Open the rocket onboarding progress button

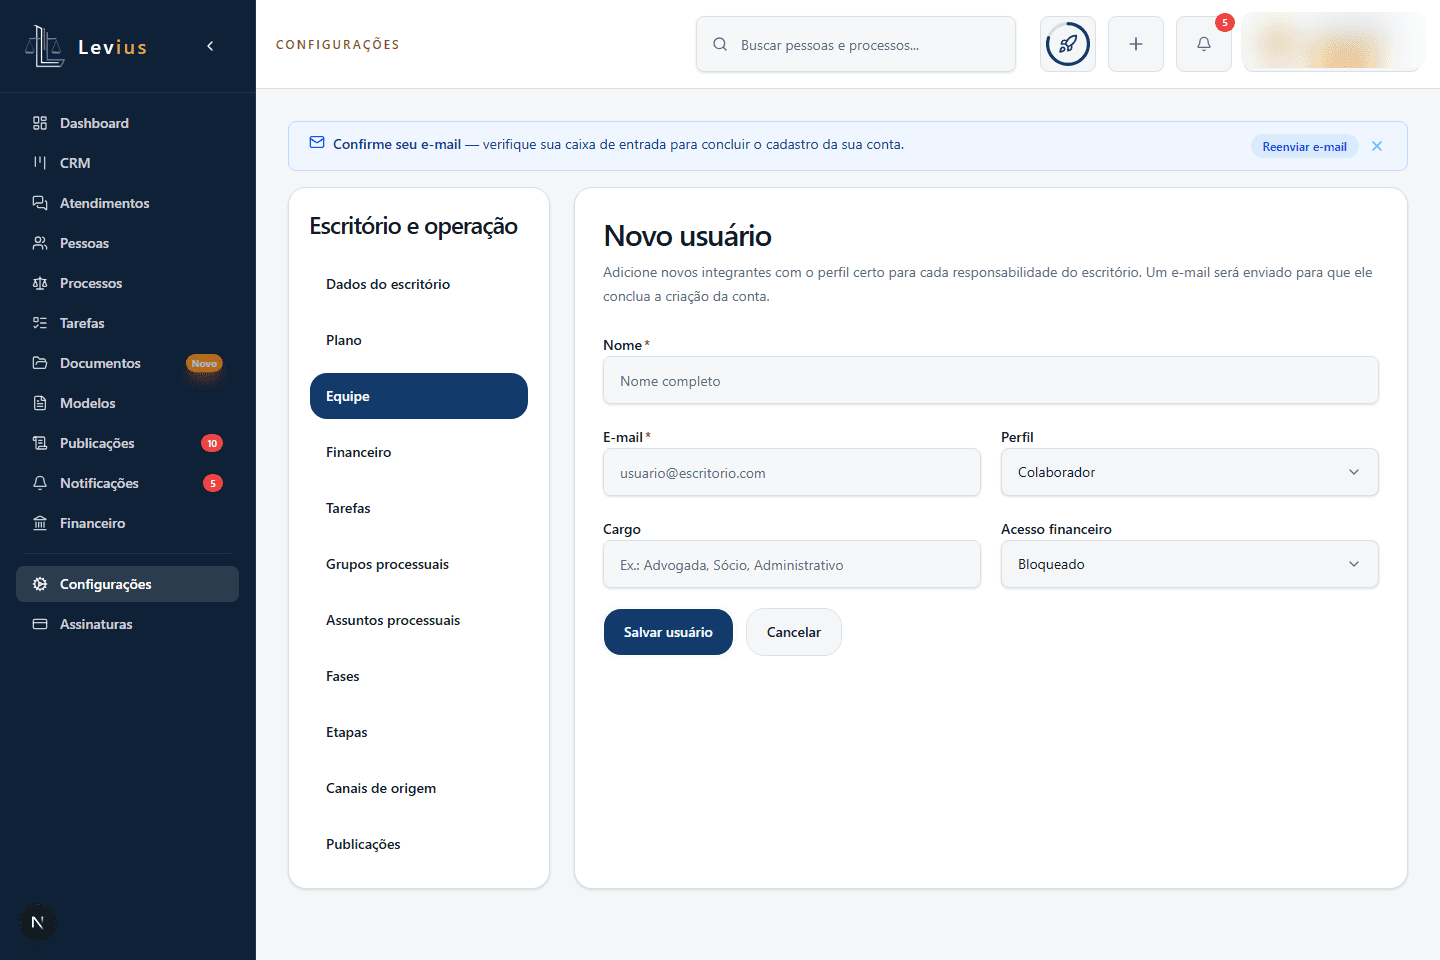[1068, 44]
